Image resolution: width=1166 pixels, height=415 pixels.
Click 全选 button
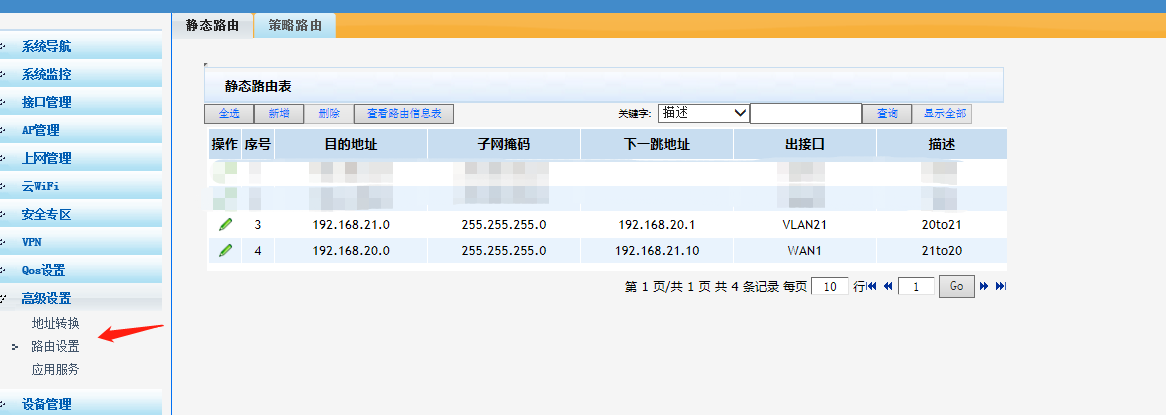tap(229, 114)
